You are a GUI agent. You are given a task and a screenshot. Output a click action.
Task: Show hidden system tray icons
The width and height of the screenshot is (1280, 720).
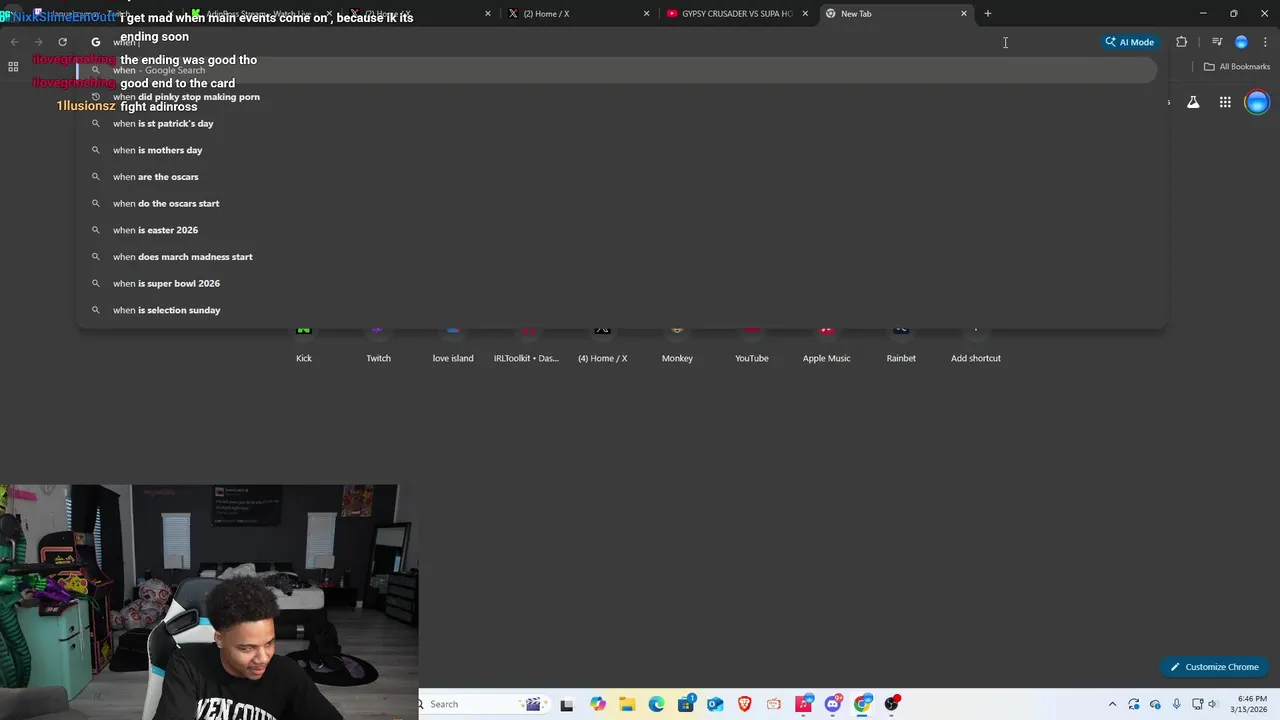click(x=1112, y=704)
